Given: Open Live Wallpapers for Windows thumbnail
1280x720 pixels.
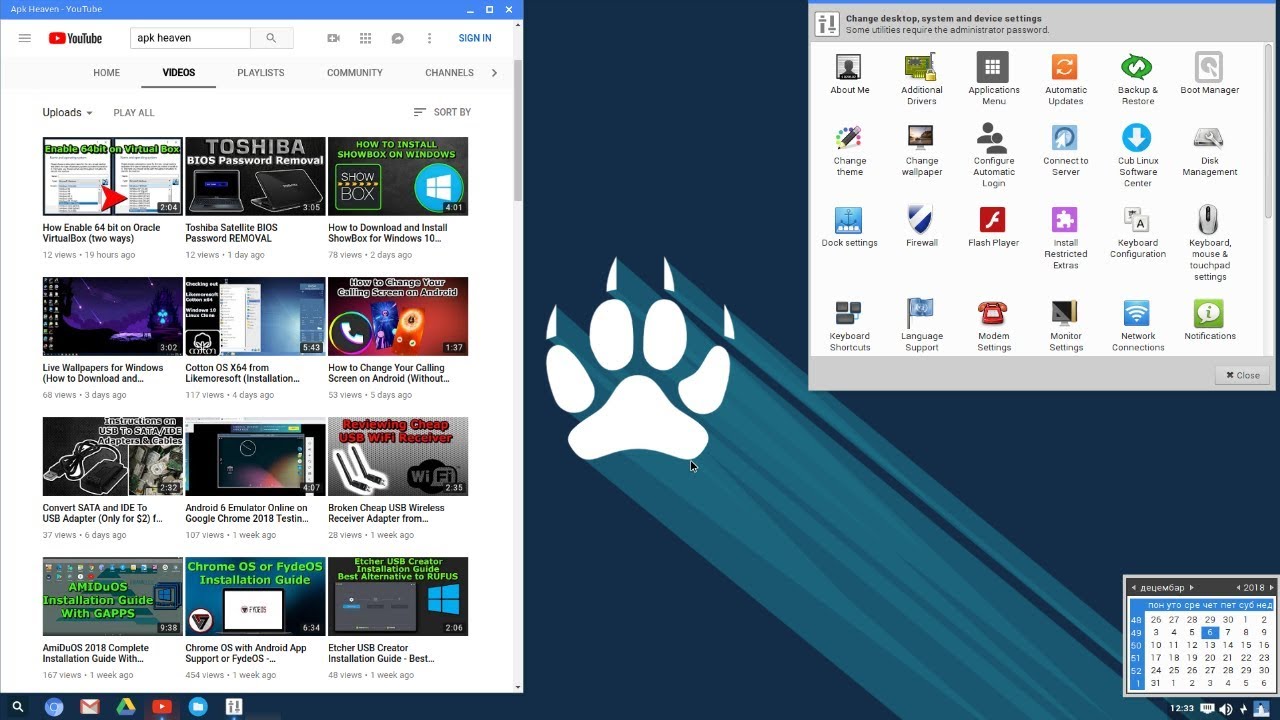Looking at the screenshot, I should tap(113, 316).
